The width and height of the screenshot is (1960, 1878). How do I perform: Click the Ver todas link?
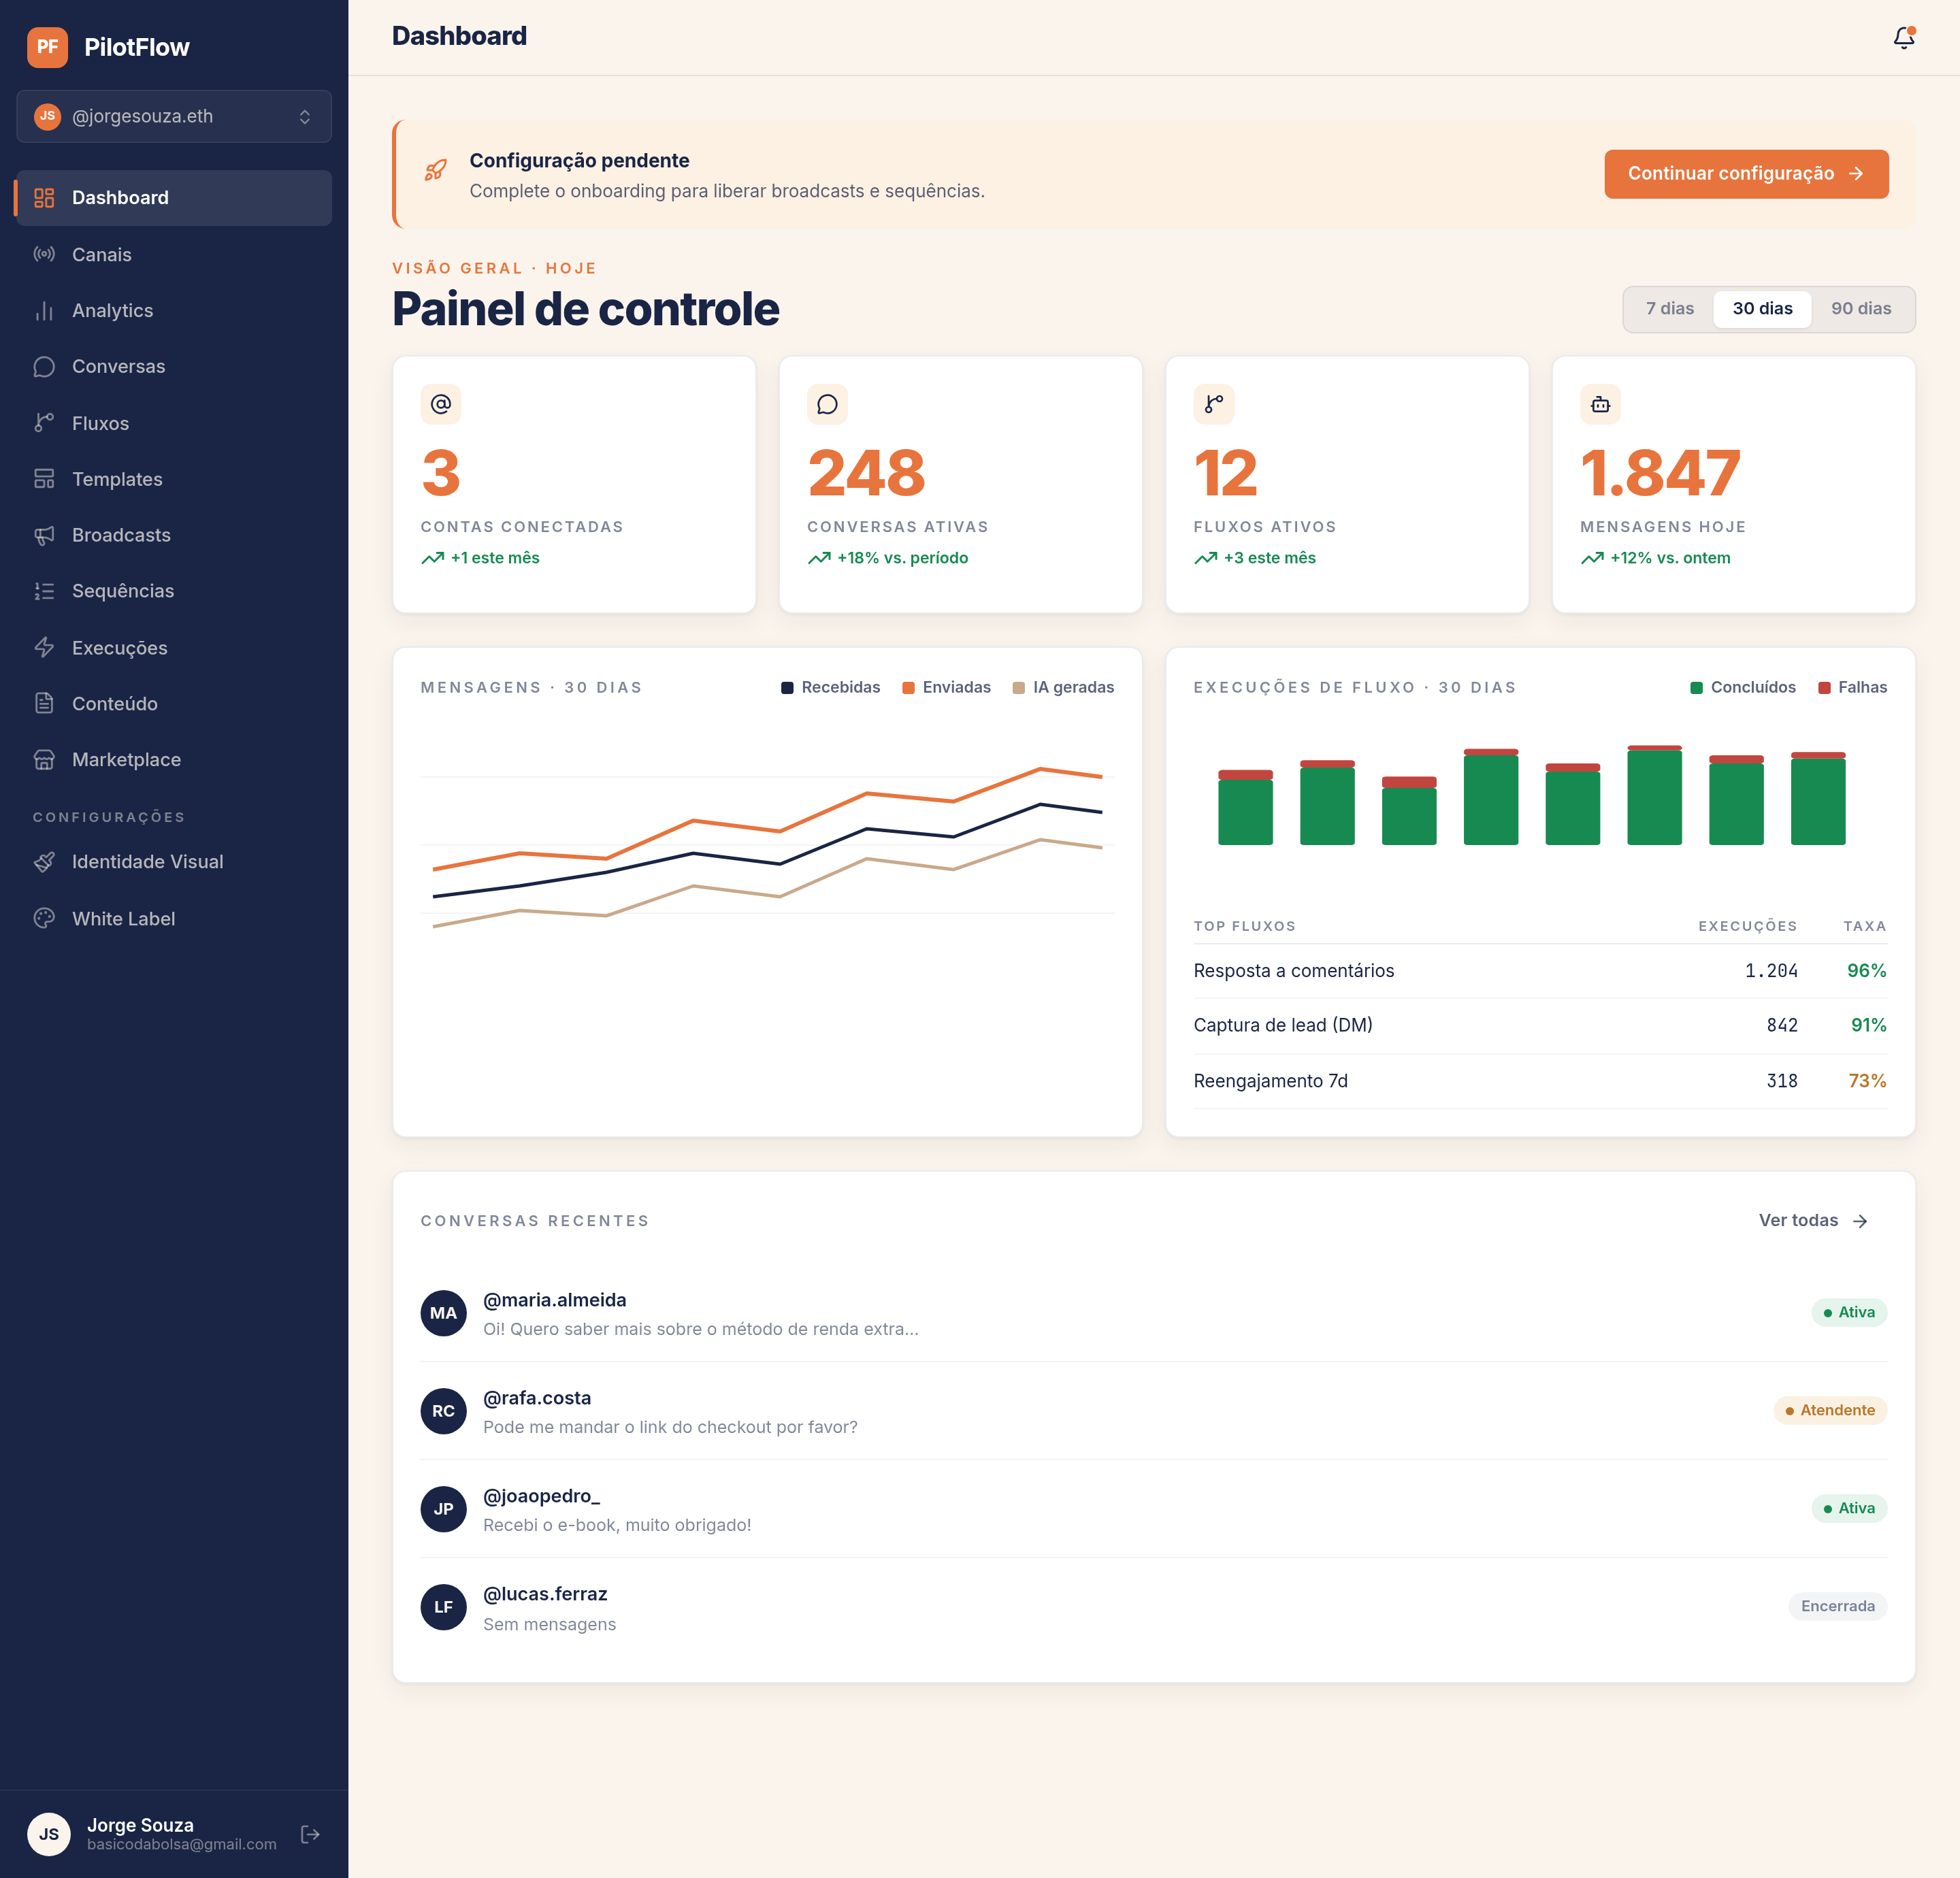point(1814,1221)
